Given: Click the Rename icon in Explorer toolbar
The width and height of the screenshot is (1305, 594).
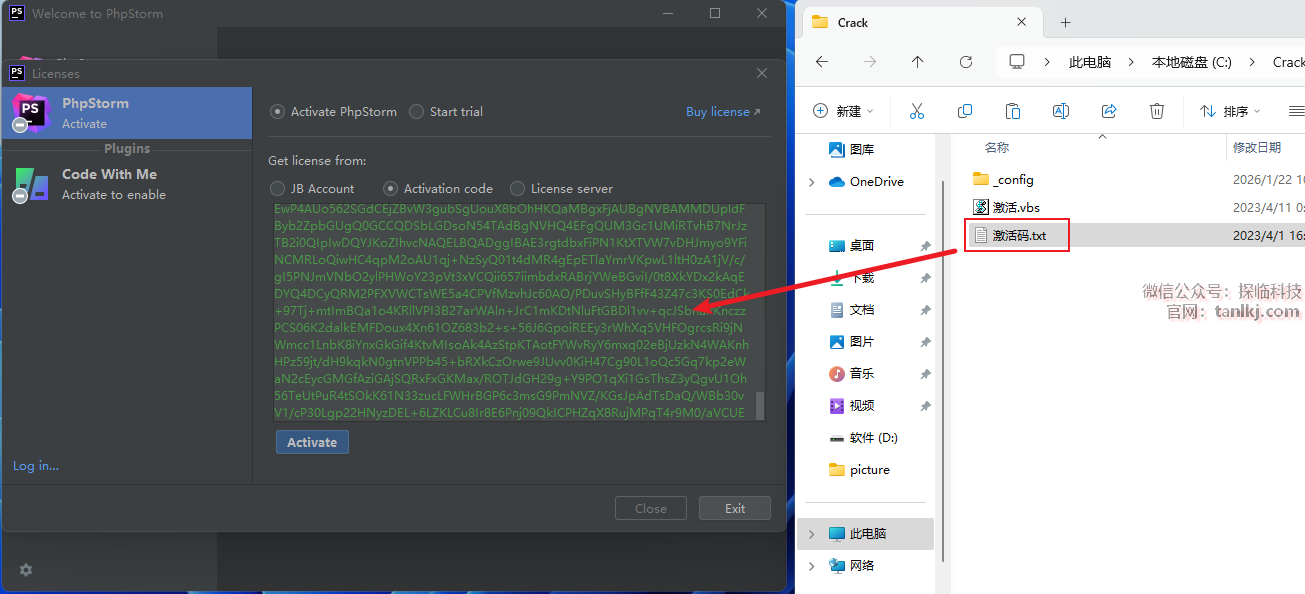Looking at the screenshot, I should [1060, 111].
